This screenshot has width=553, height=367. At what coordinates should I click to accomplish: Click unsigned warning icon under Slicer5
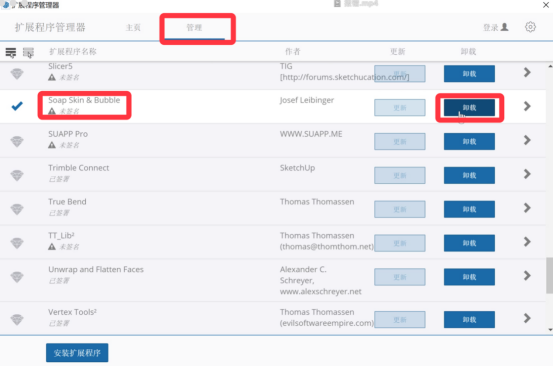[52, 77]
